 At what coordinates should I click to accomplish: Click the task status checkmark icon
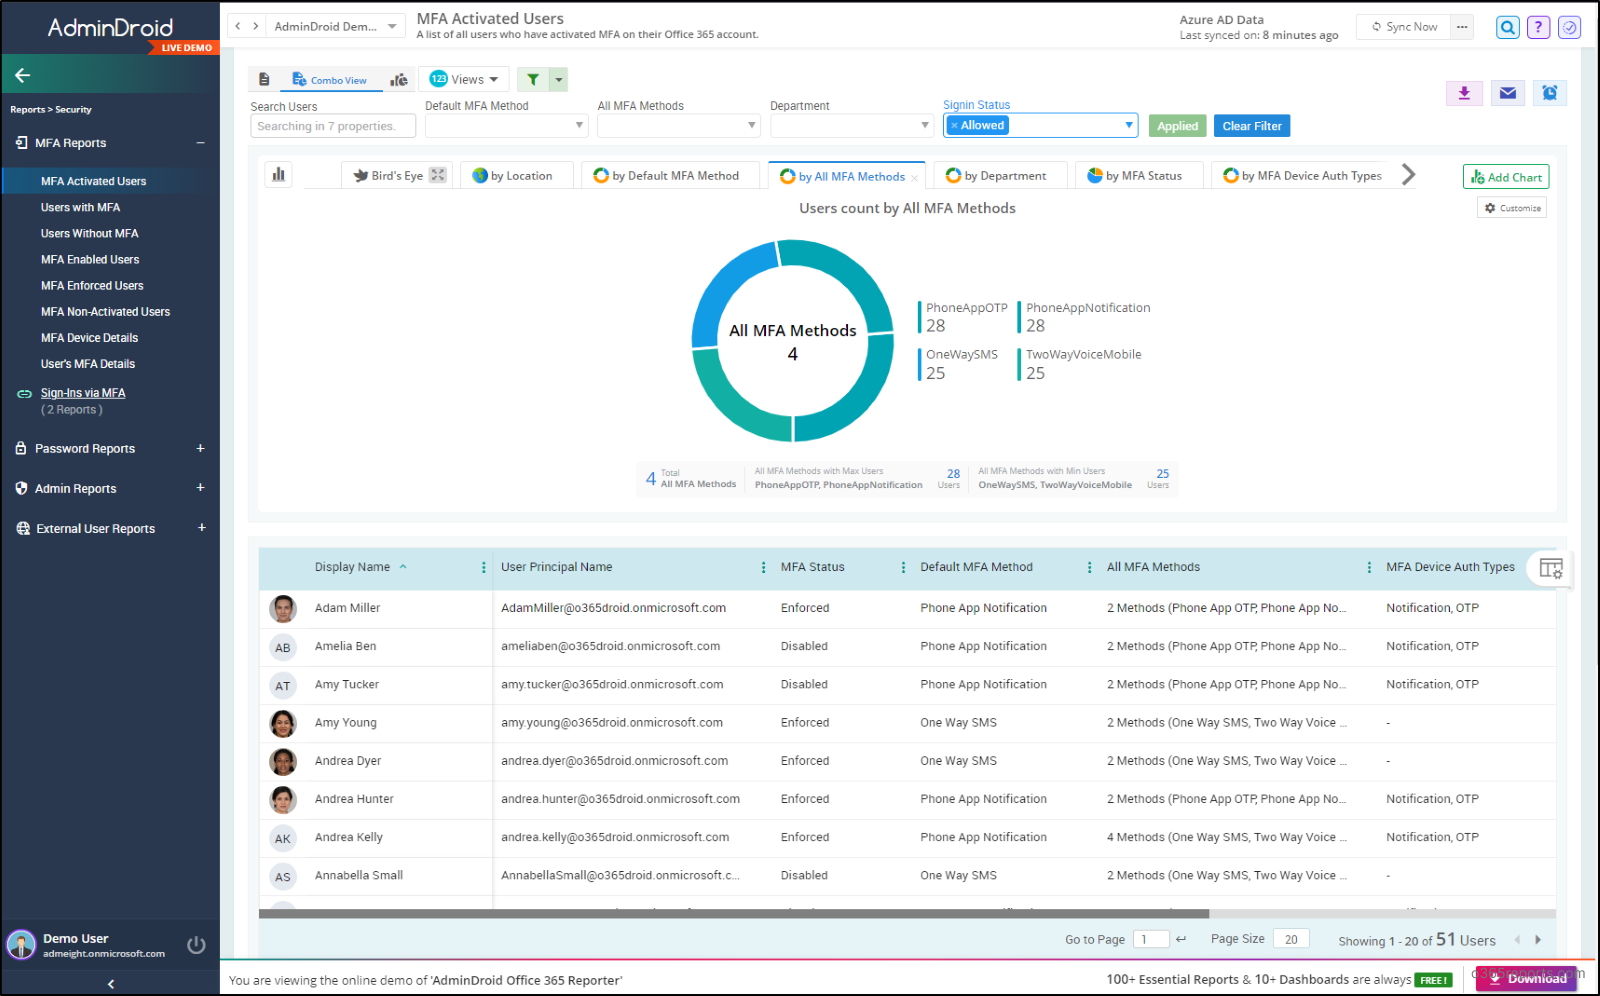click(x=1570, y=27)
